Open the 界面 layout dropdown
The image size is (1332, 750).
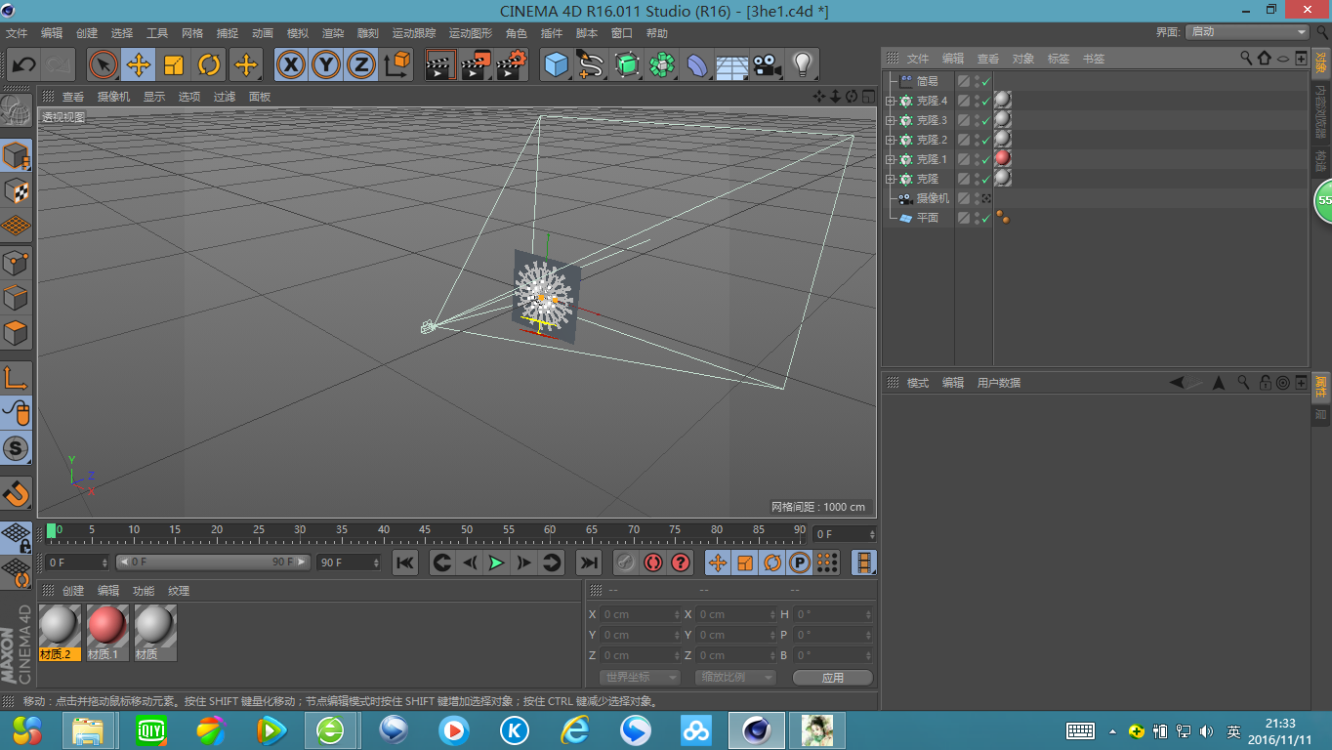coord(1247,32)
